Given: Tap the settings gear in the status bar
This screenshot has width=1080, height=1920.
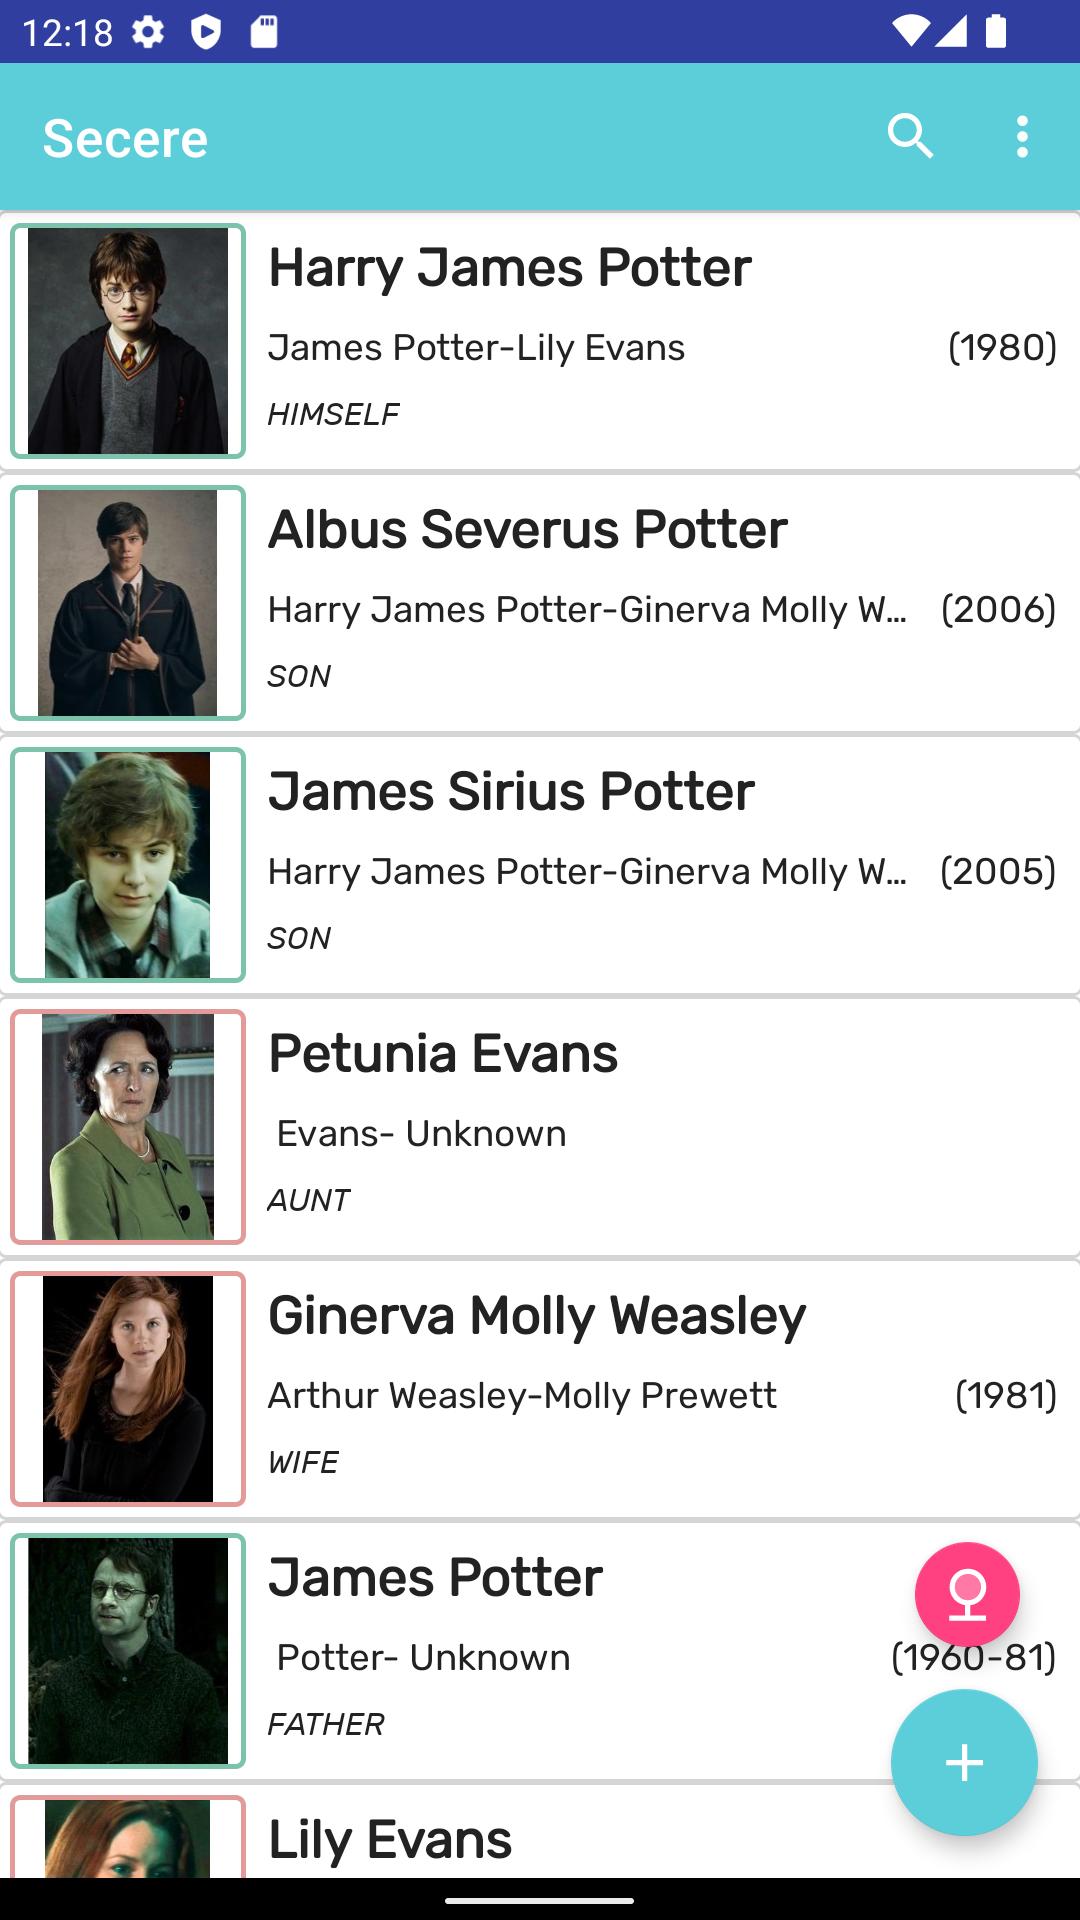Looking at the screenshot, I should click(x=148, y=32).
